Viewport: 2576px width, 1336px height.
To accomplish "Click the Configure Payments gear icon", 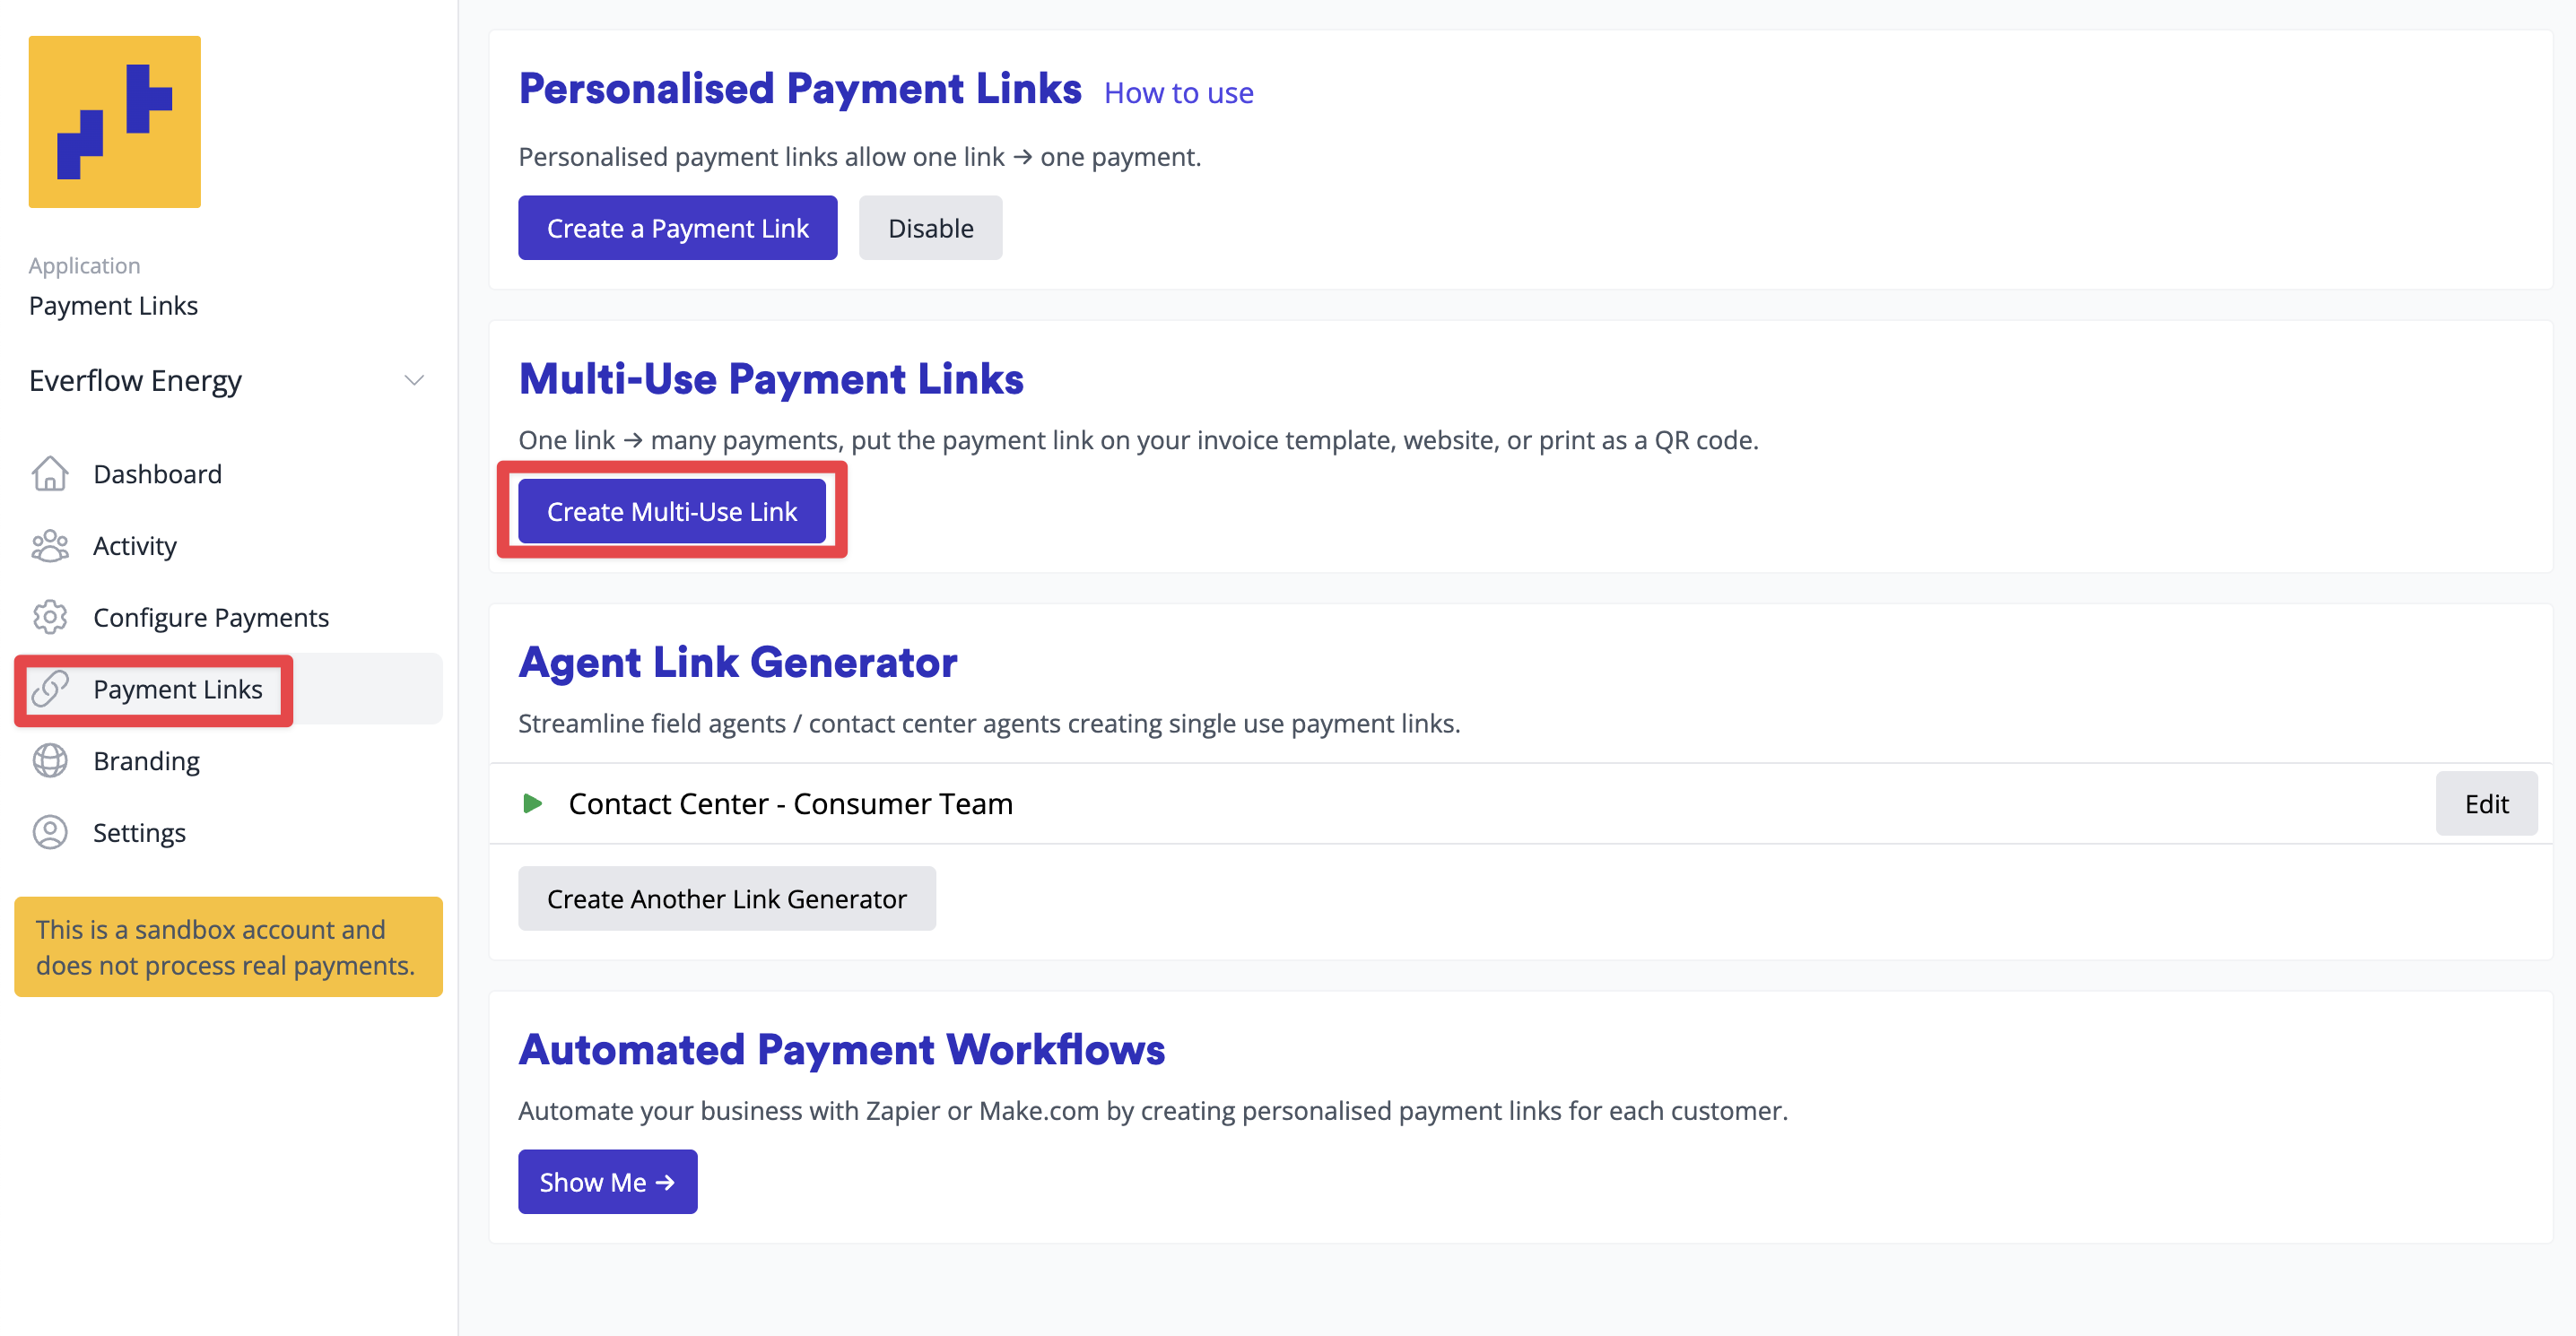I will [x=50, y=617].
